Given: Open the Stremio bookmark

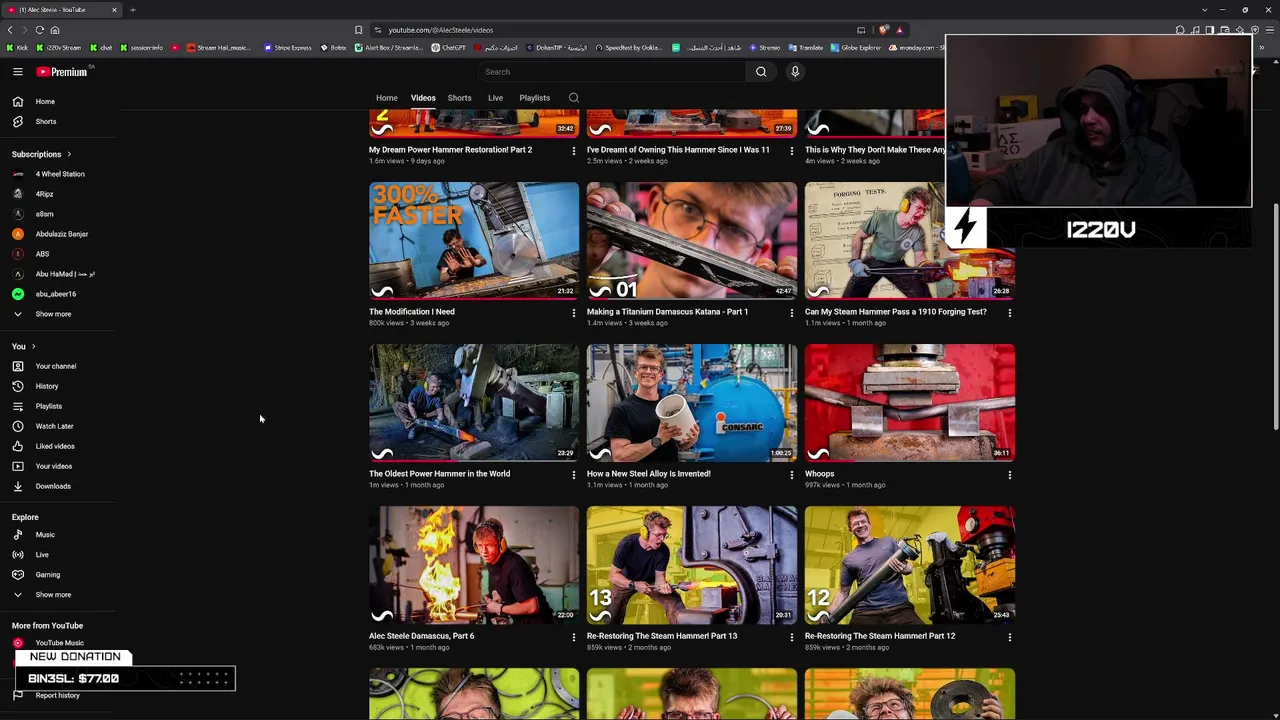Looking at the screenshot, I should [764, 47].
